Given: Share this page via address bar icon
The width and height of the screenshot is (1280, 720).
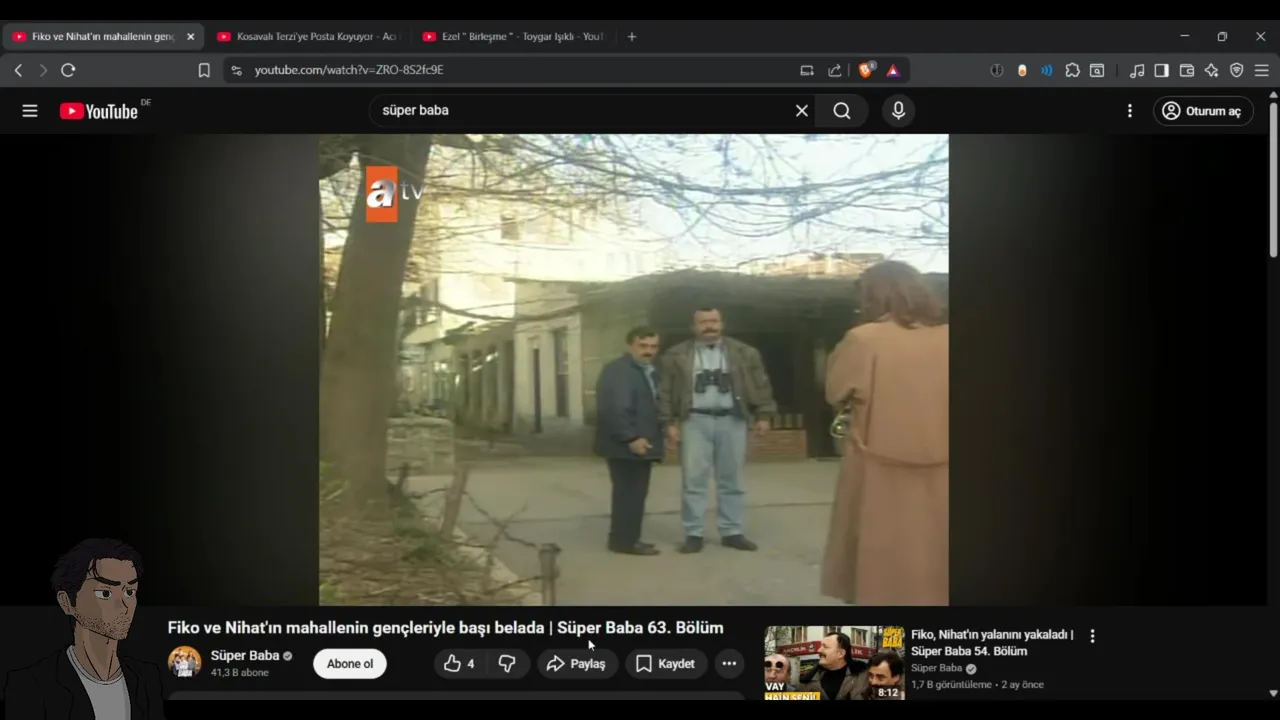Looking at the screenshot, I should tap(835, 70).
